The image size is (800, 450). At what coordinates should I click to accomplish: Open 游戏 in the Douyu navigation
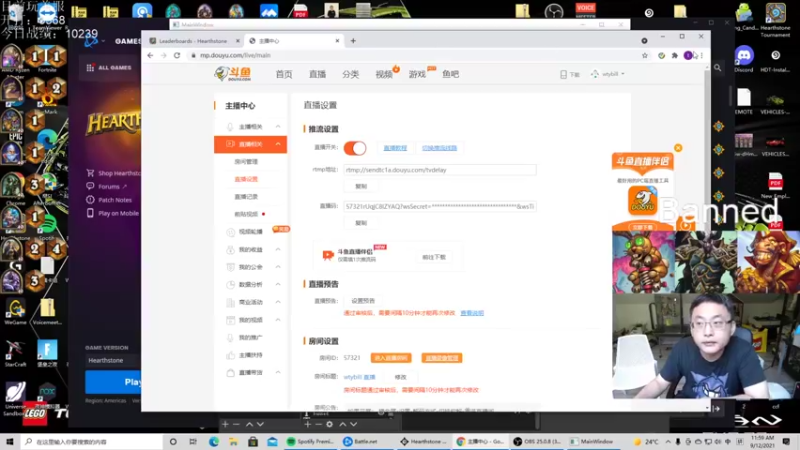click(417, 74)
